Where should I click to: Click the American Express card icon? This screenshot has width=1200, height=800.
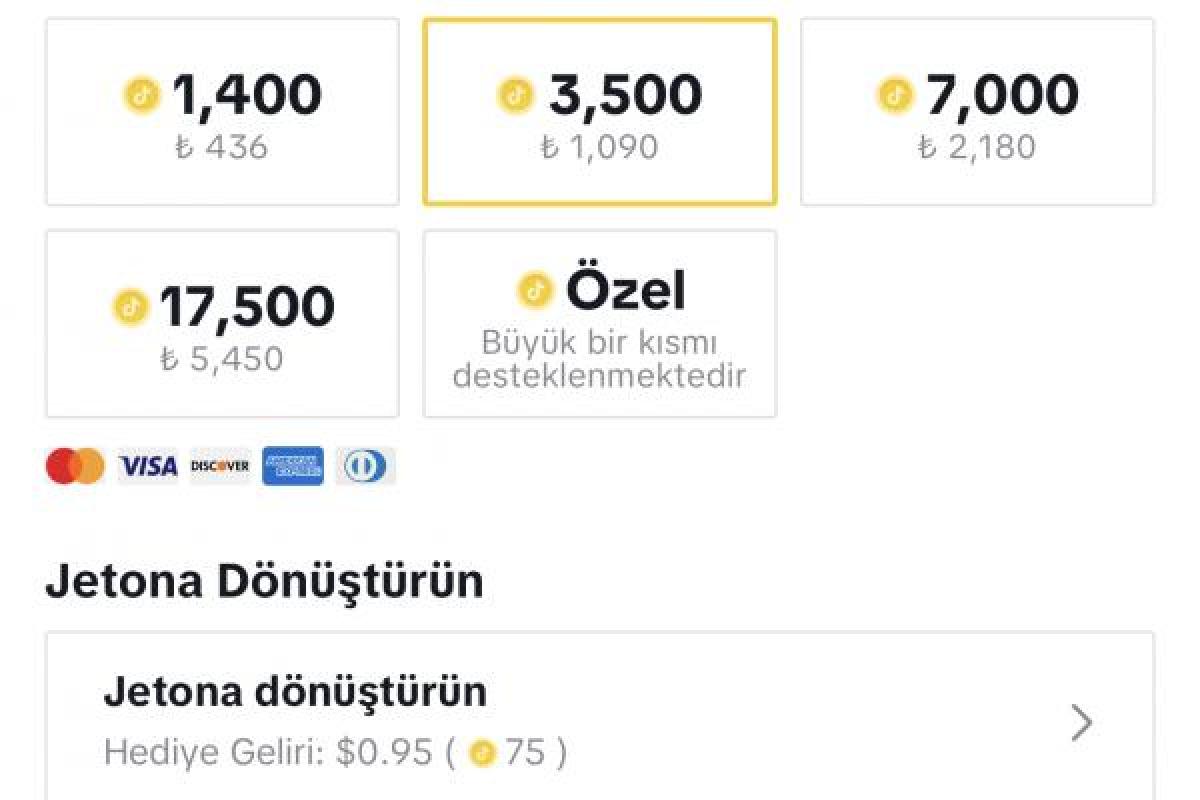(x=293, y=466)
